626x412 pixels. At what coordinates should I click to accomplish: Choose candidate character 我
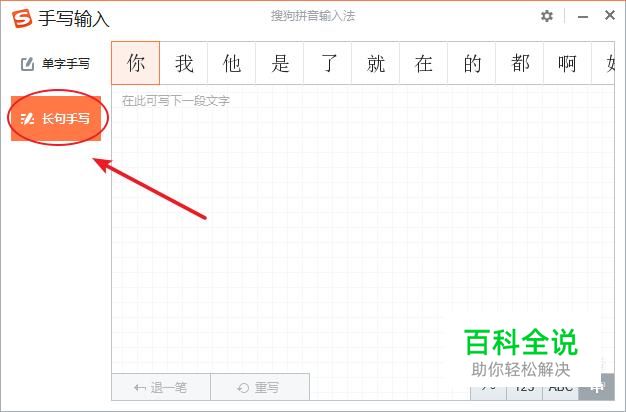pyautogui.click(x=184, y=63)
